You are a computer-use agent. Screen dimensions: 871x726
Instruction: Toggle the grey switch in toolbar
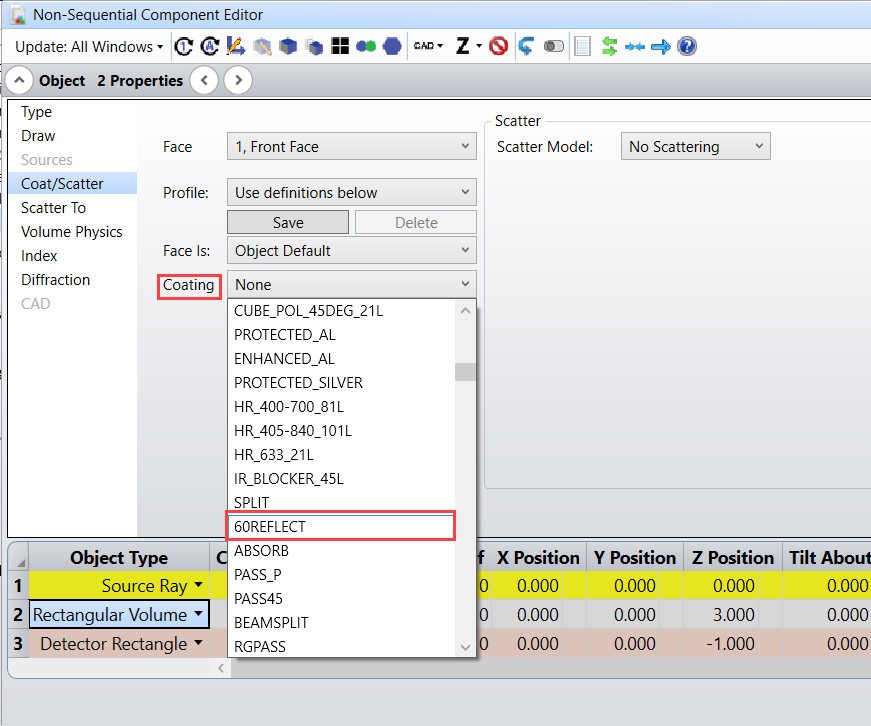click(553, 47)
